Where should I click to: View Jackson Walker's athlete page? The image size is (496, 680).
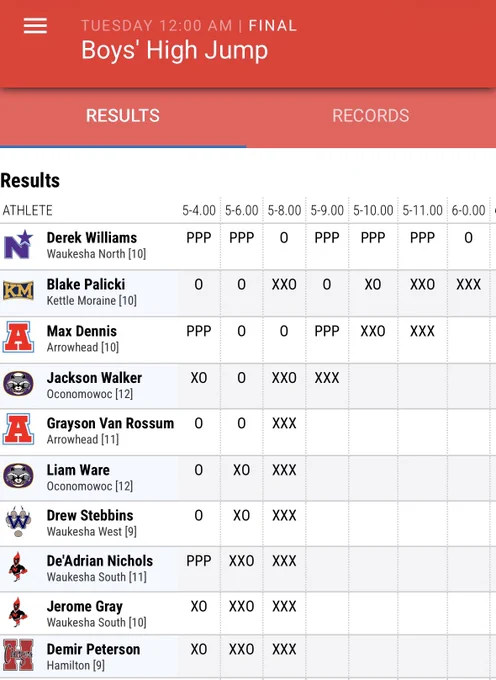[94, 378]
